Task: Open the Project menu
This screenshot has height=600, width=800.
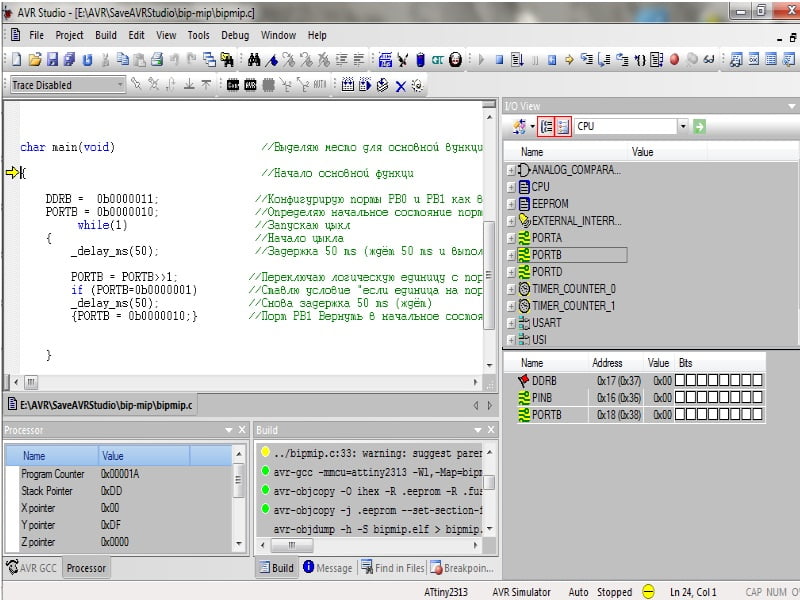Action: [x=69, y=35]
